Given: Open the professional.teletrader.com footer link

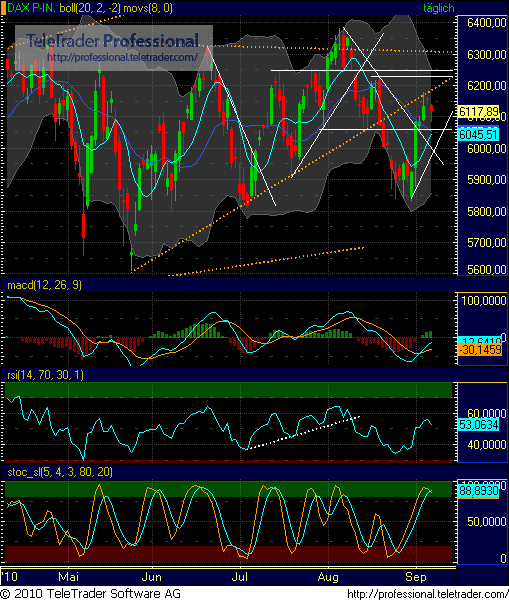Looking at the screenshot, I should pos(427,594).
